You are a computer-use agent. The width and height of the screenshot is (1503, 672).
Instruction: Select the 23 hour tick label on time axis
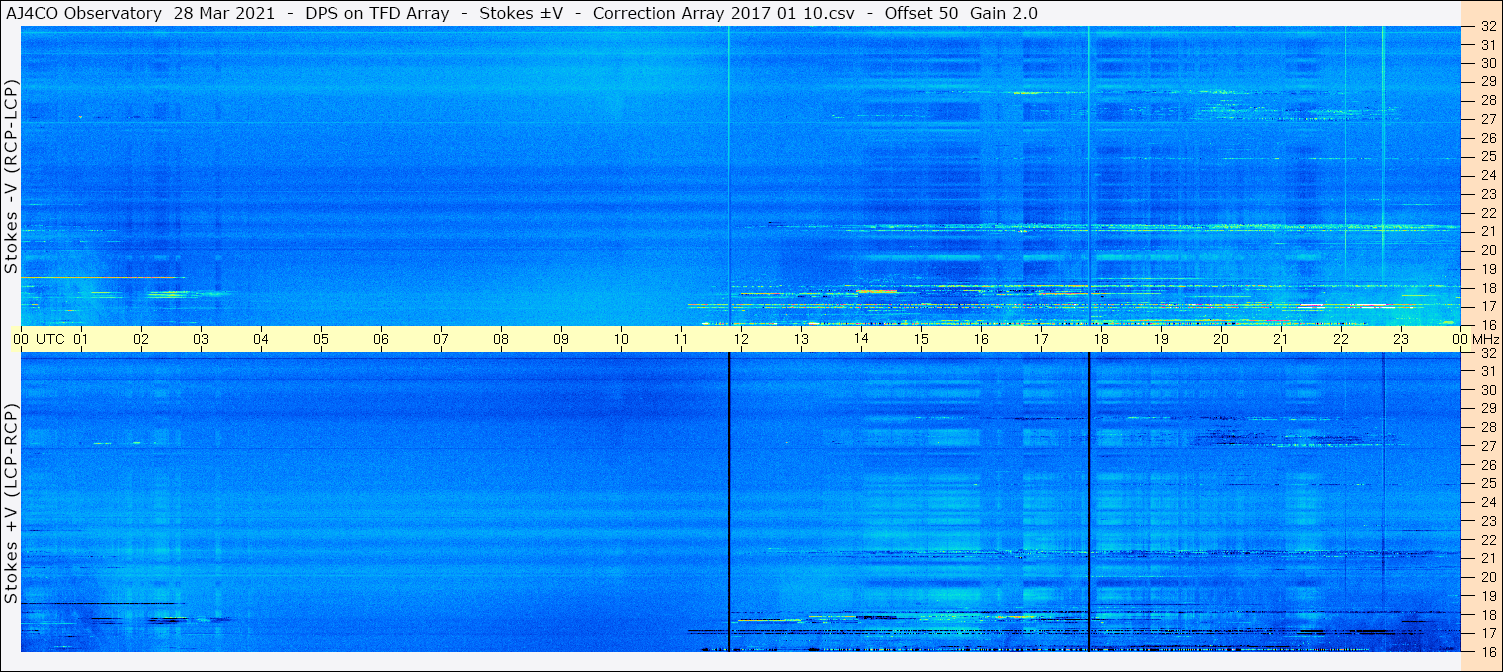(x=1401, y=340)
